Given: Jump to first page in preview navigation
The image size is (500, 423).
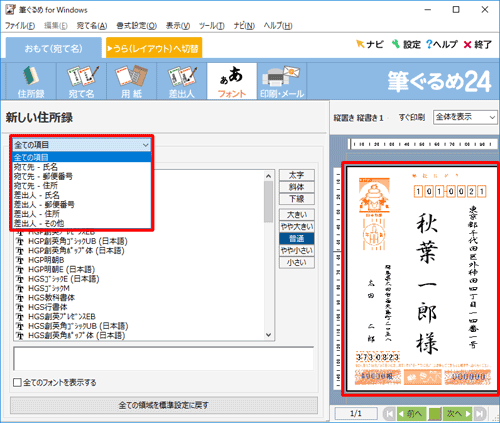Looking at the screenshot, I should click(389, 414).
